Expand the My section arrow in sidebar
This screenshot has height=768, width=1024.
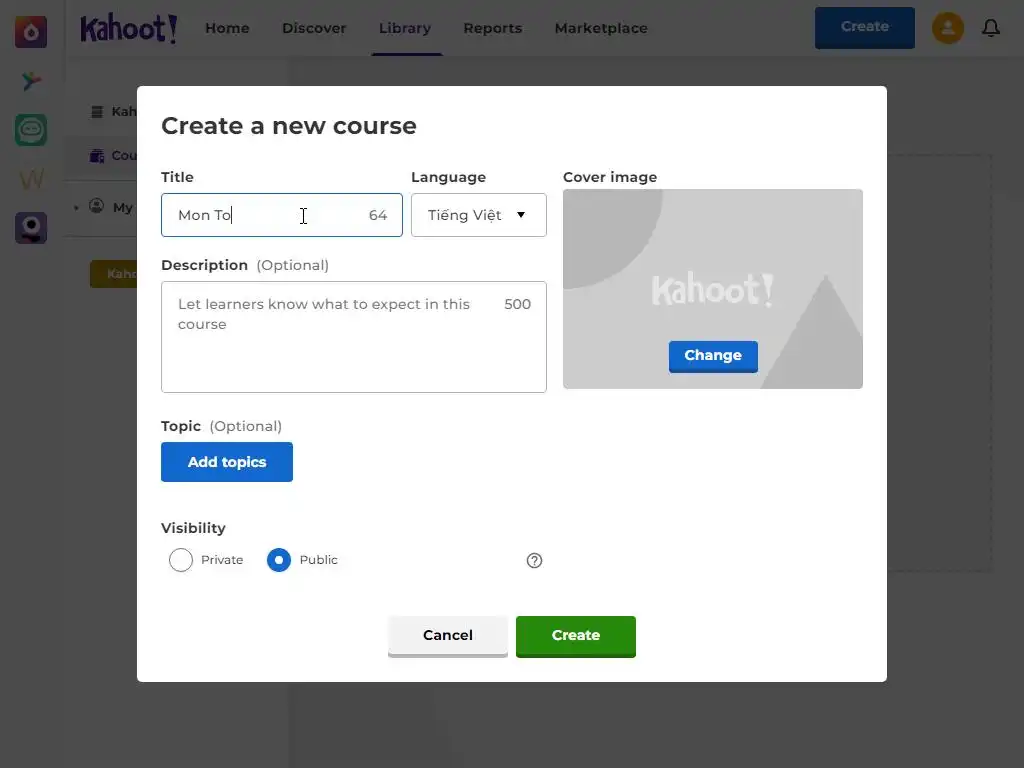click(76, 207)
